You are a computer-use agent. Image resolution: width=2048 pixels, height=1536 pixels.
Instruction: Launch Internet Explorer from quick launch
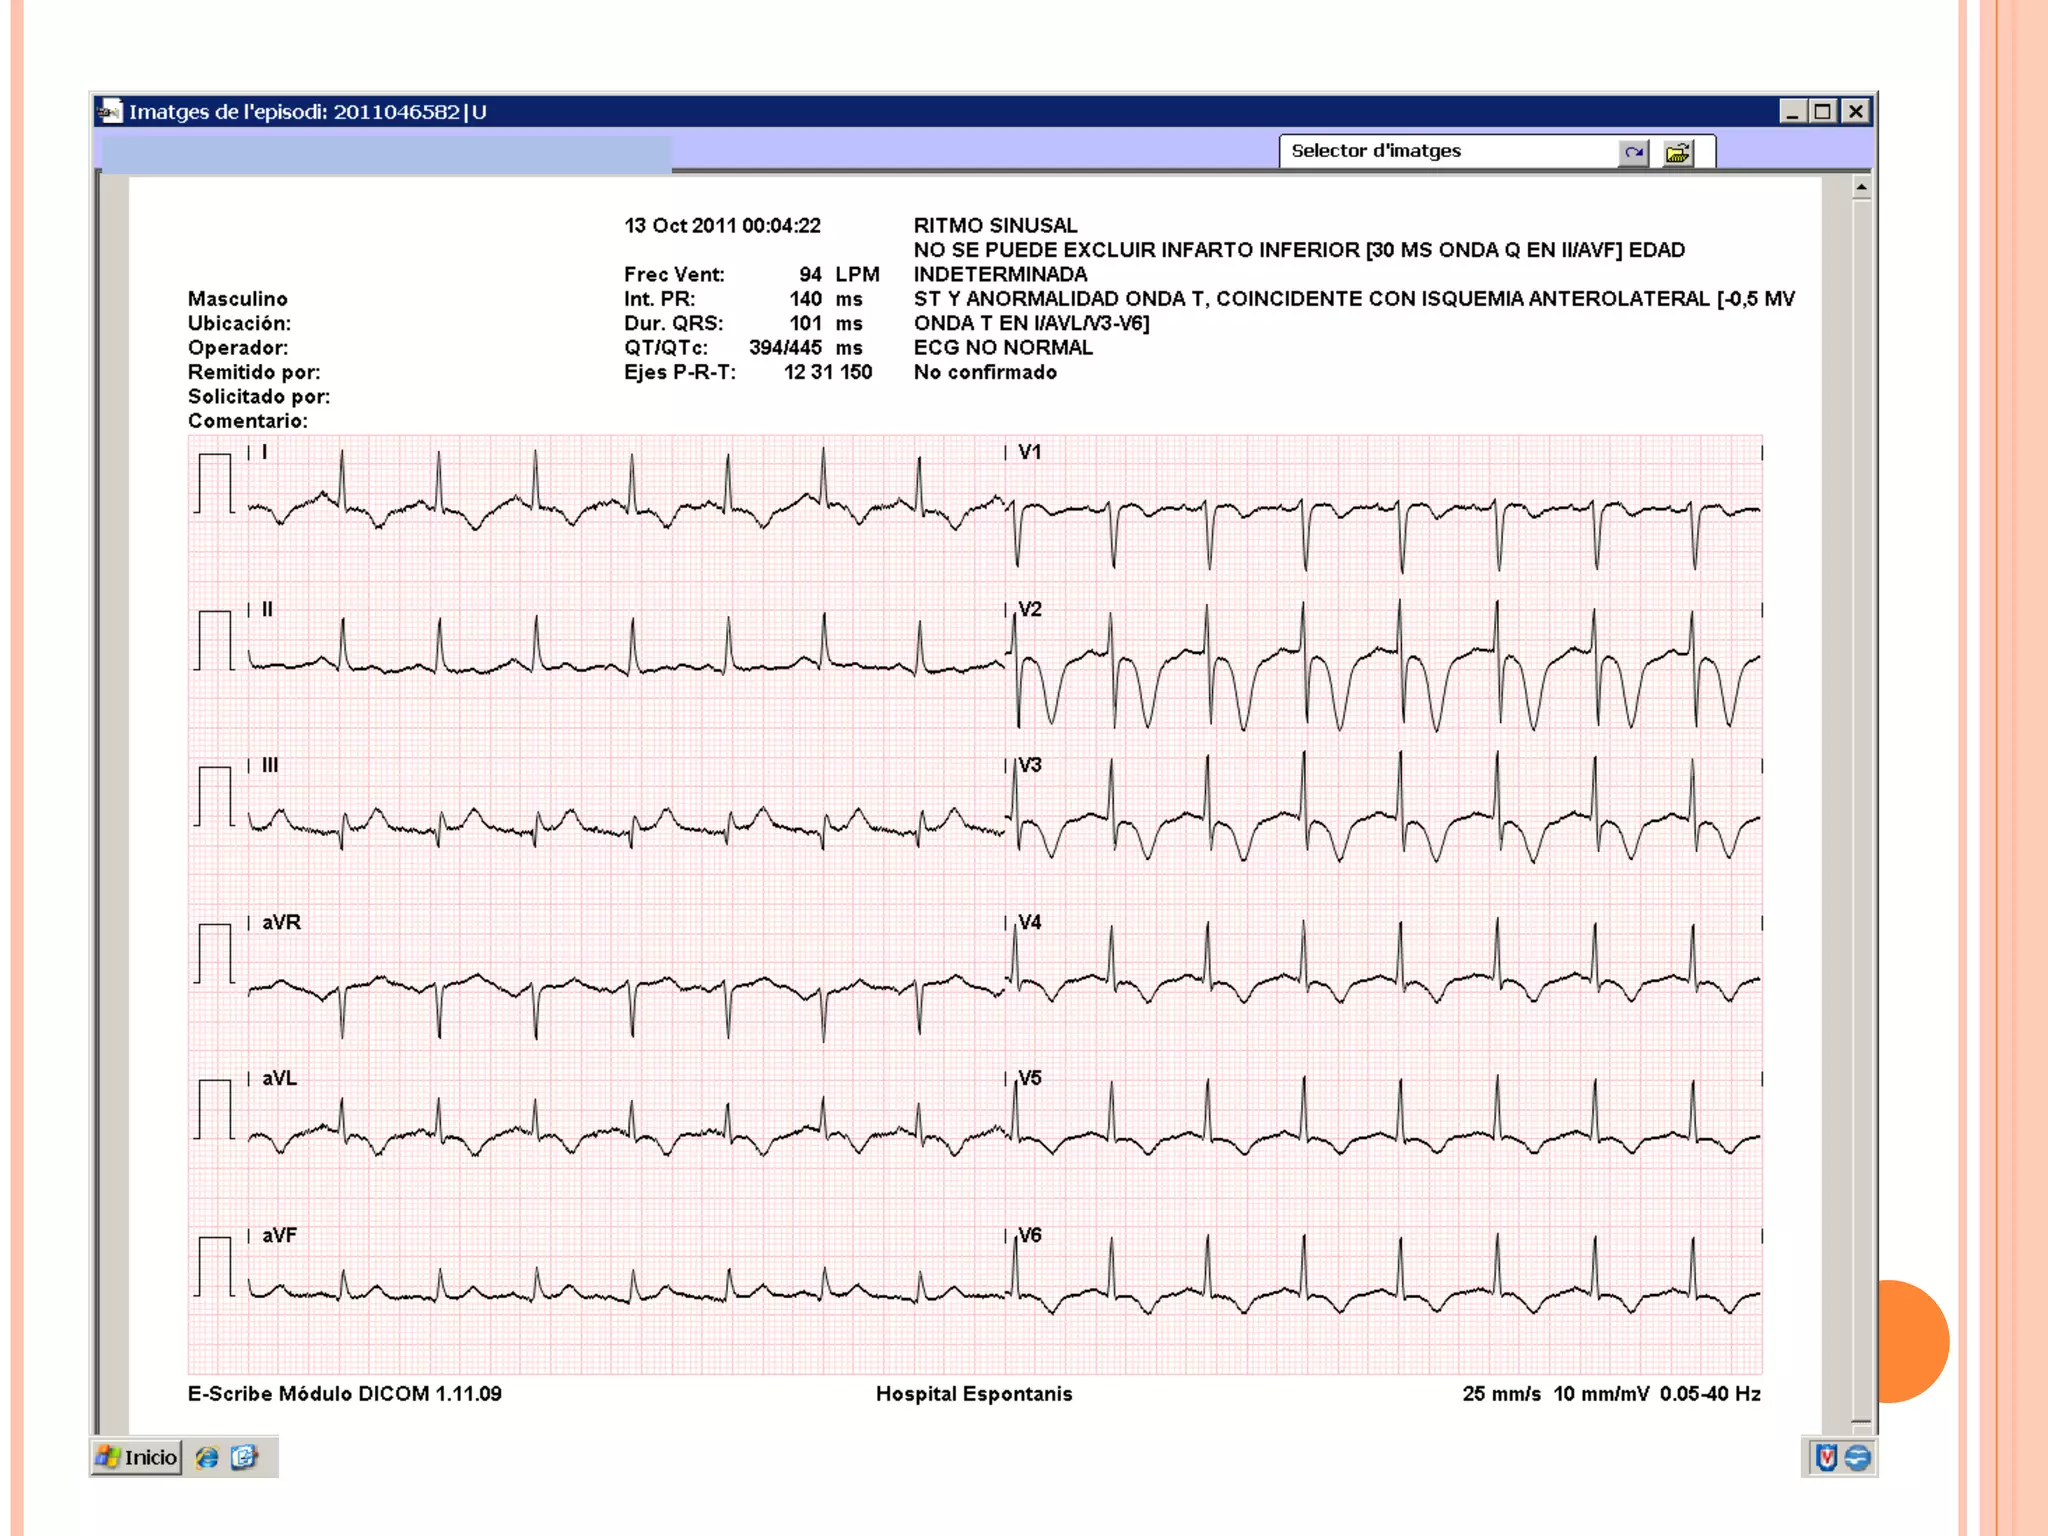[207, 1457]
